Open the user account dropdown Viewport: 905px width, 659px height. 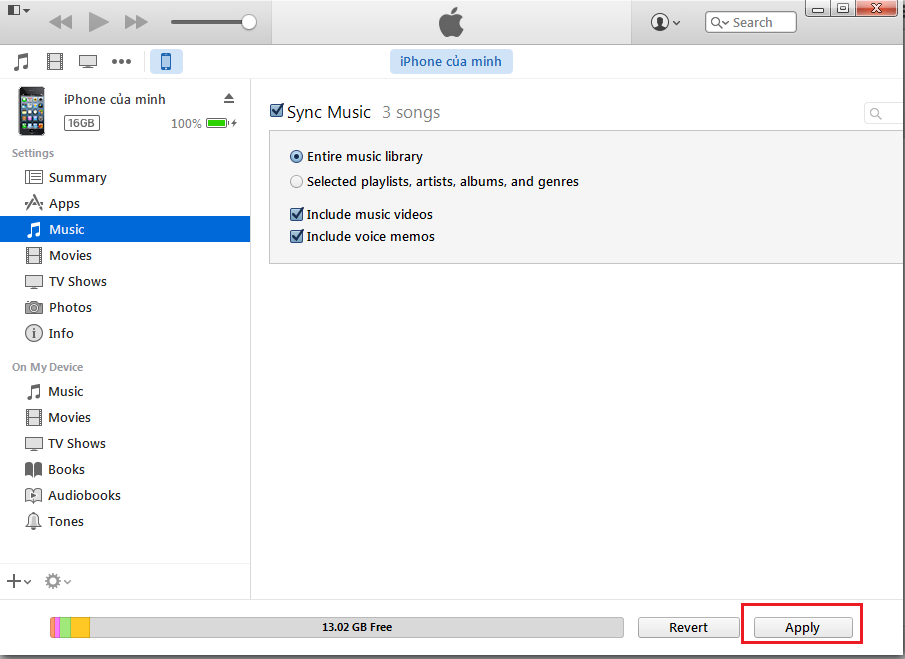[665, 22]
